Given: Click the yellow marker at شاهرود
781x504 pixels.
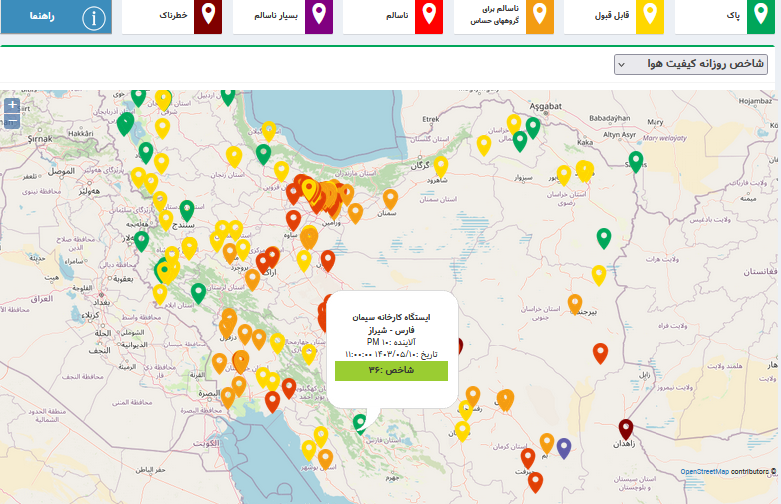Looking at the screenshot, I should [440, 166].
